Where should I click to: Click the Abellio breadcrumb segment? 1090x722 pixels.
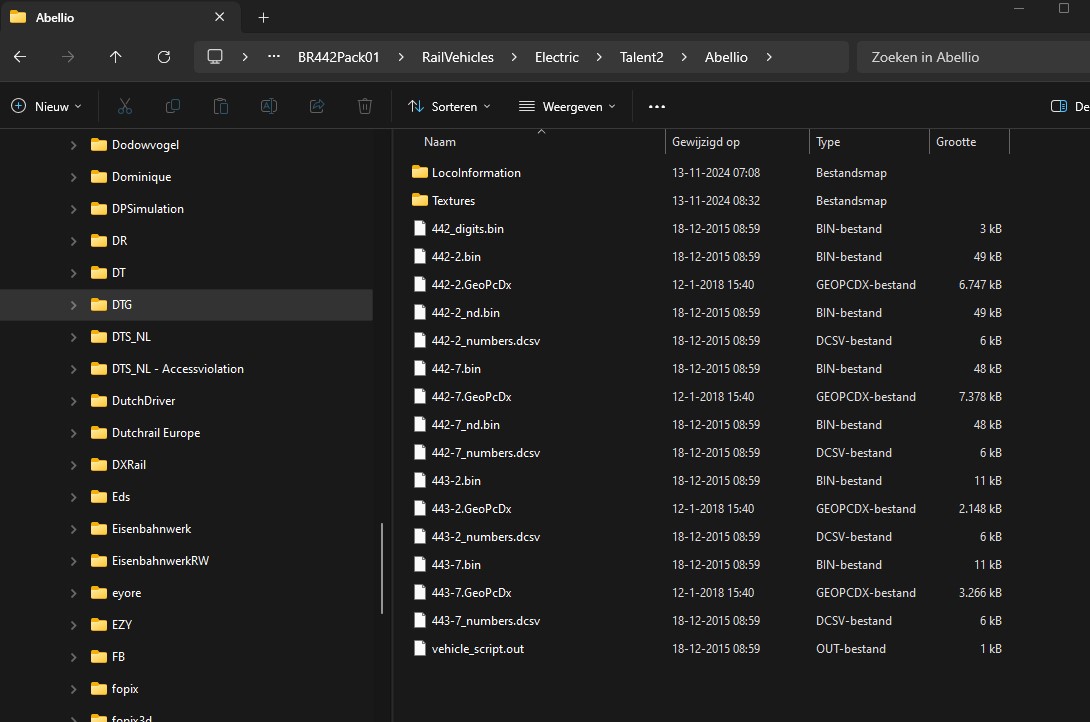pos(726,57)
